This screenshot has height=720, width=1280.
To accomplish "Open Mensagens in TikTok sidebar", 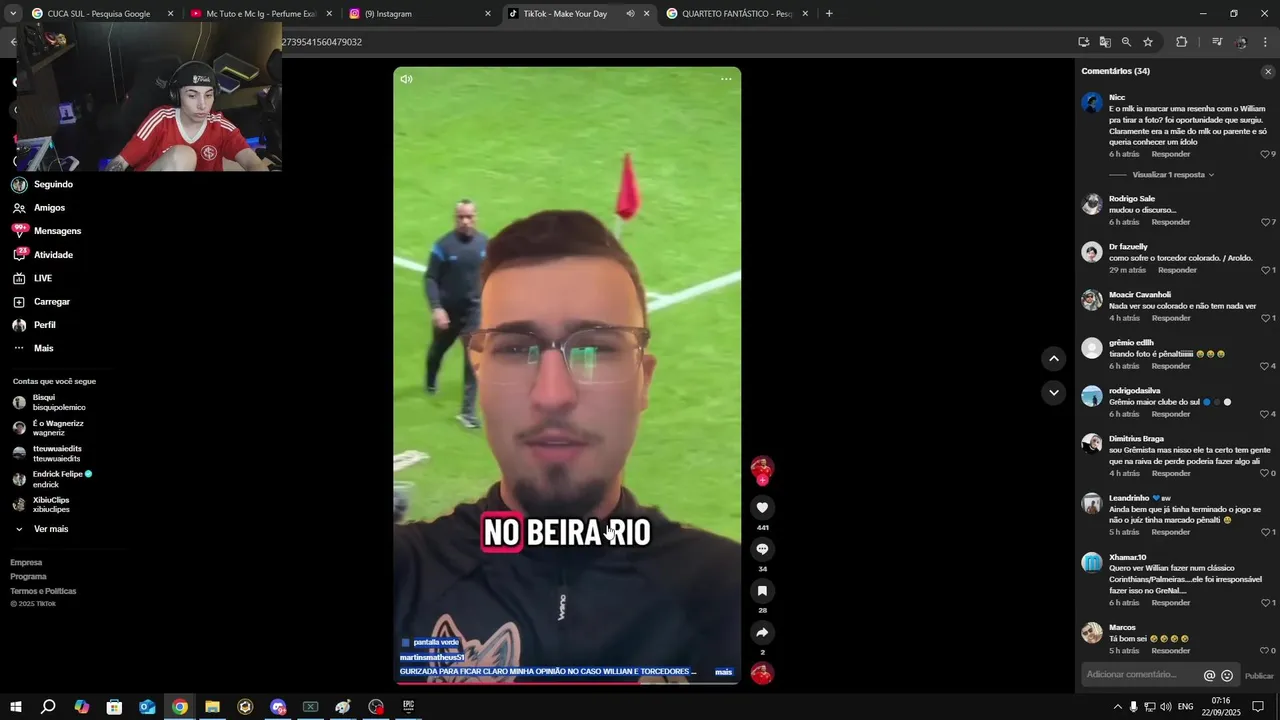I will (57, 231).
